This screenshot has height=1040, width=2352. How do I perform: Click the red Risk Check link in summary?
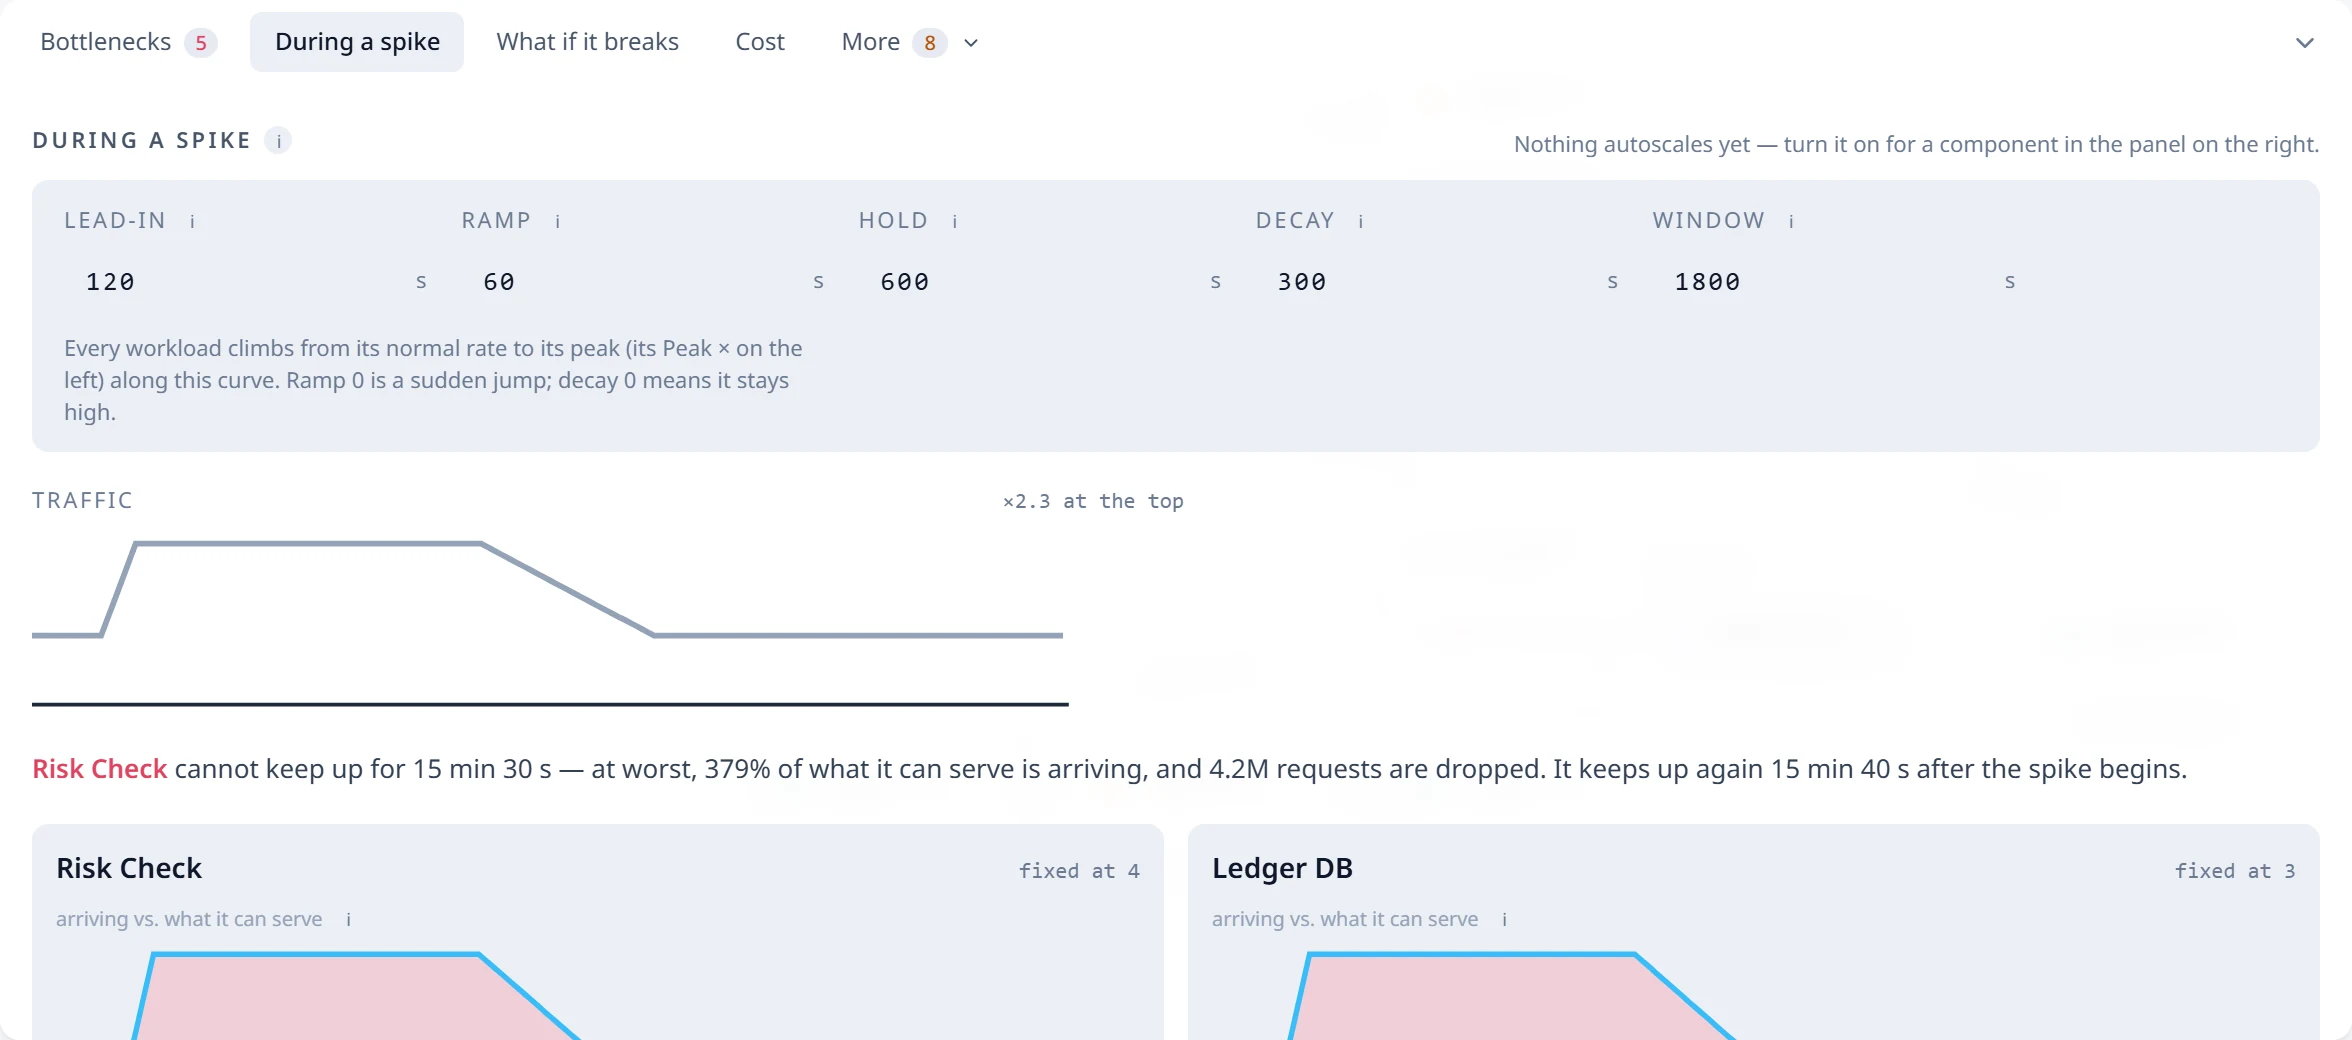[x=100, y=769]
